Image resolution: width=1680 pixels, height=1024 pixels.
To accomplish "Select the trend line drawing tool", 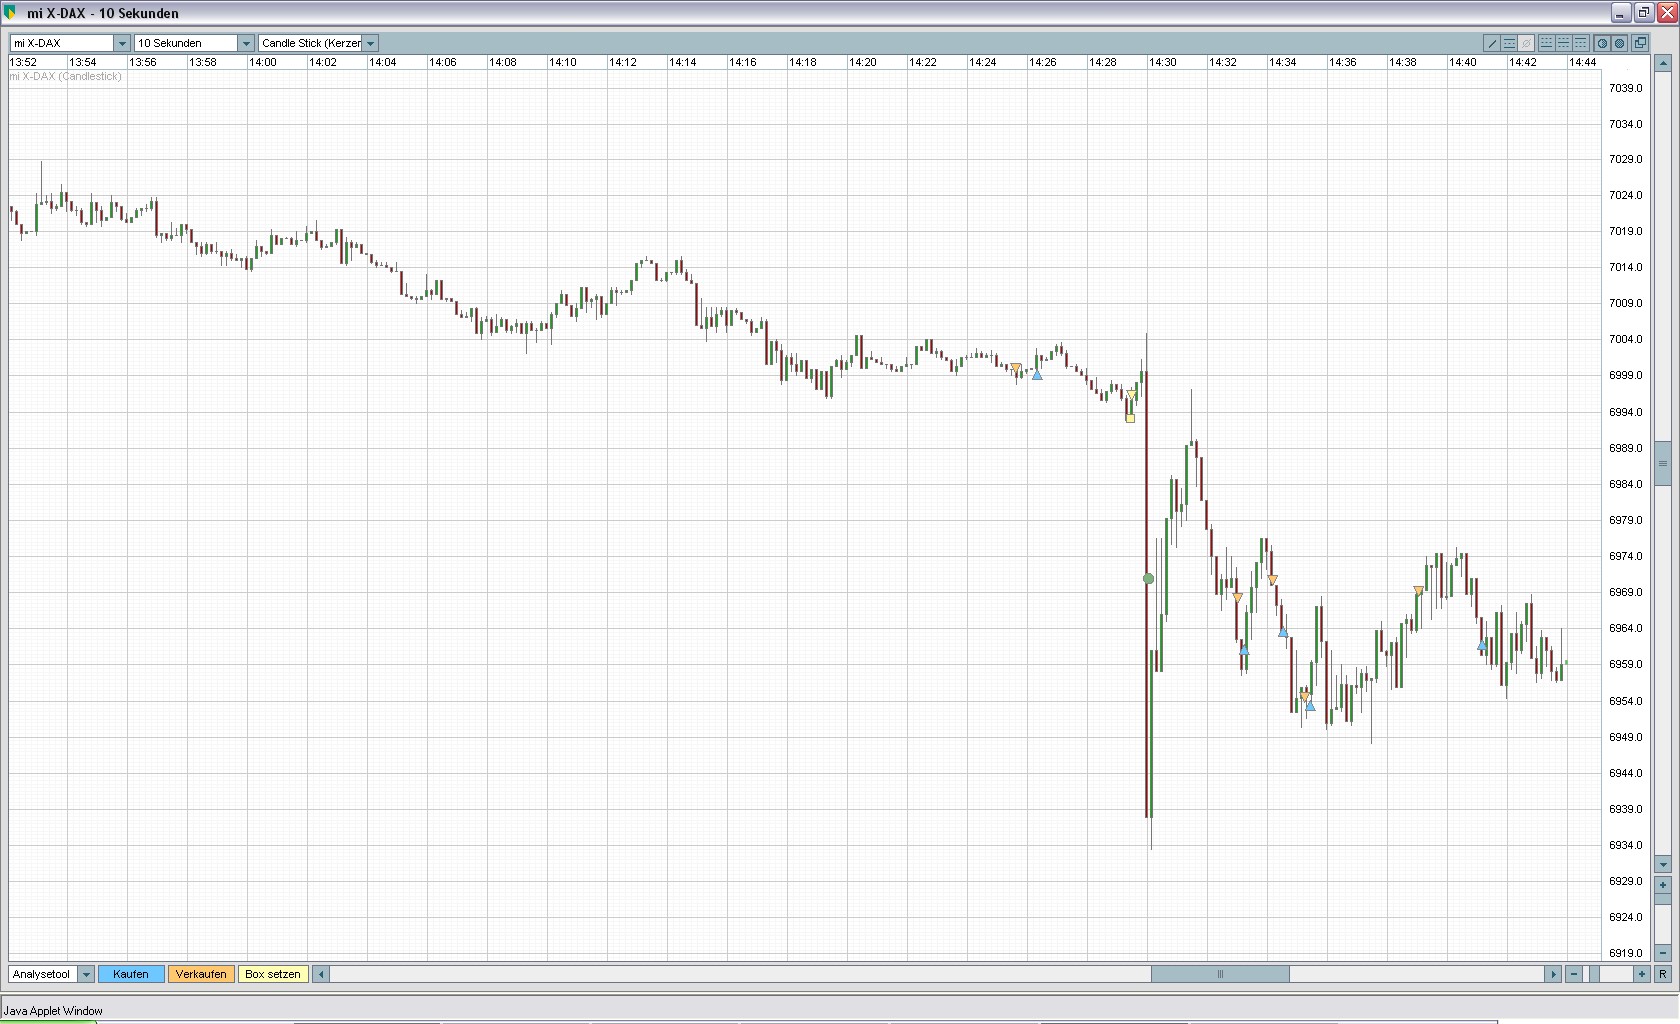I will (x=1492, y=43).
